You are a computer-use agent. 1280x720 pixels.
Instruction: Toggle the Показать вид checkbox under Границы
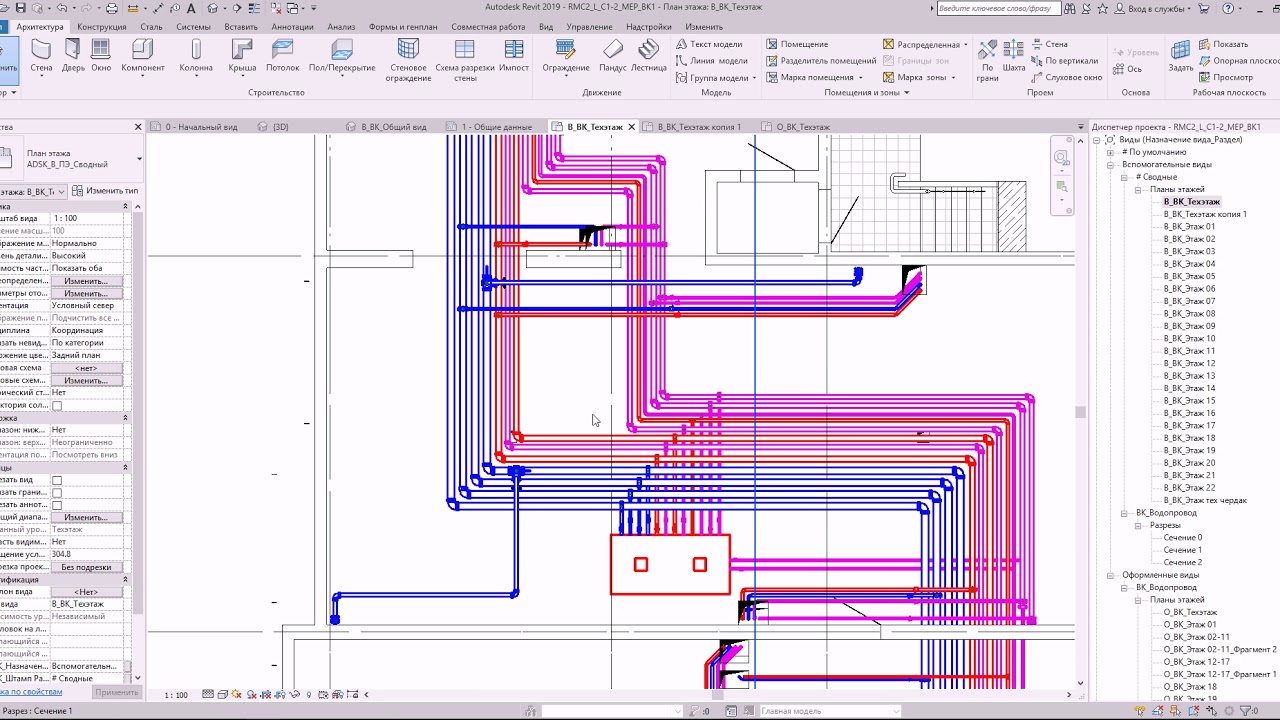pos(57,480)
